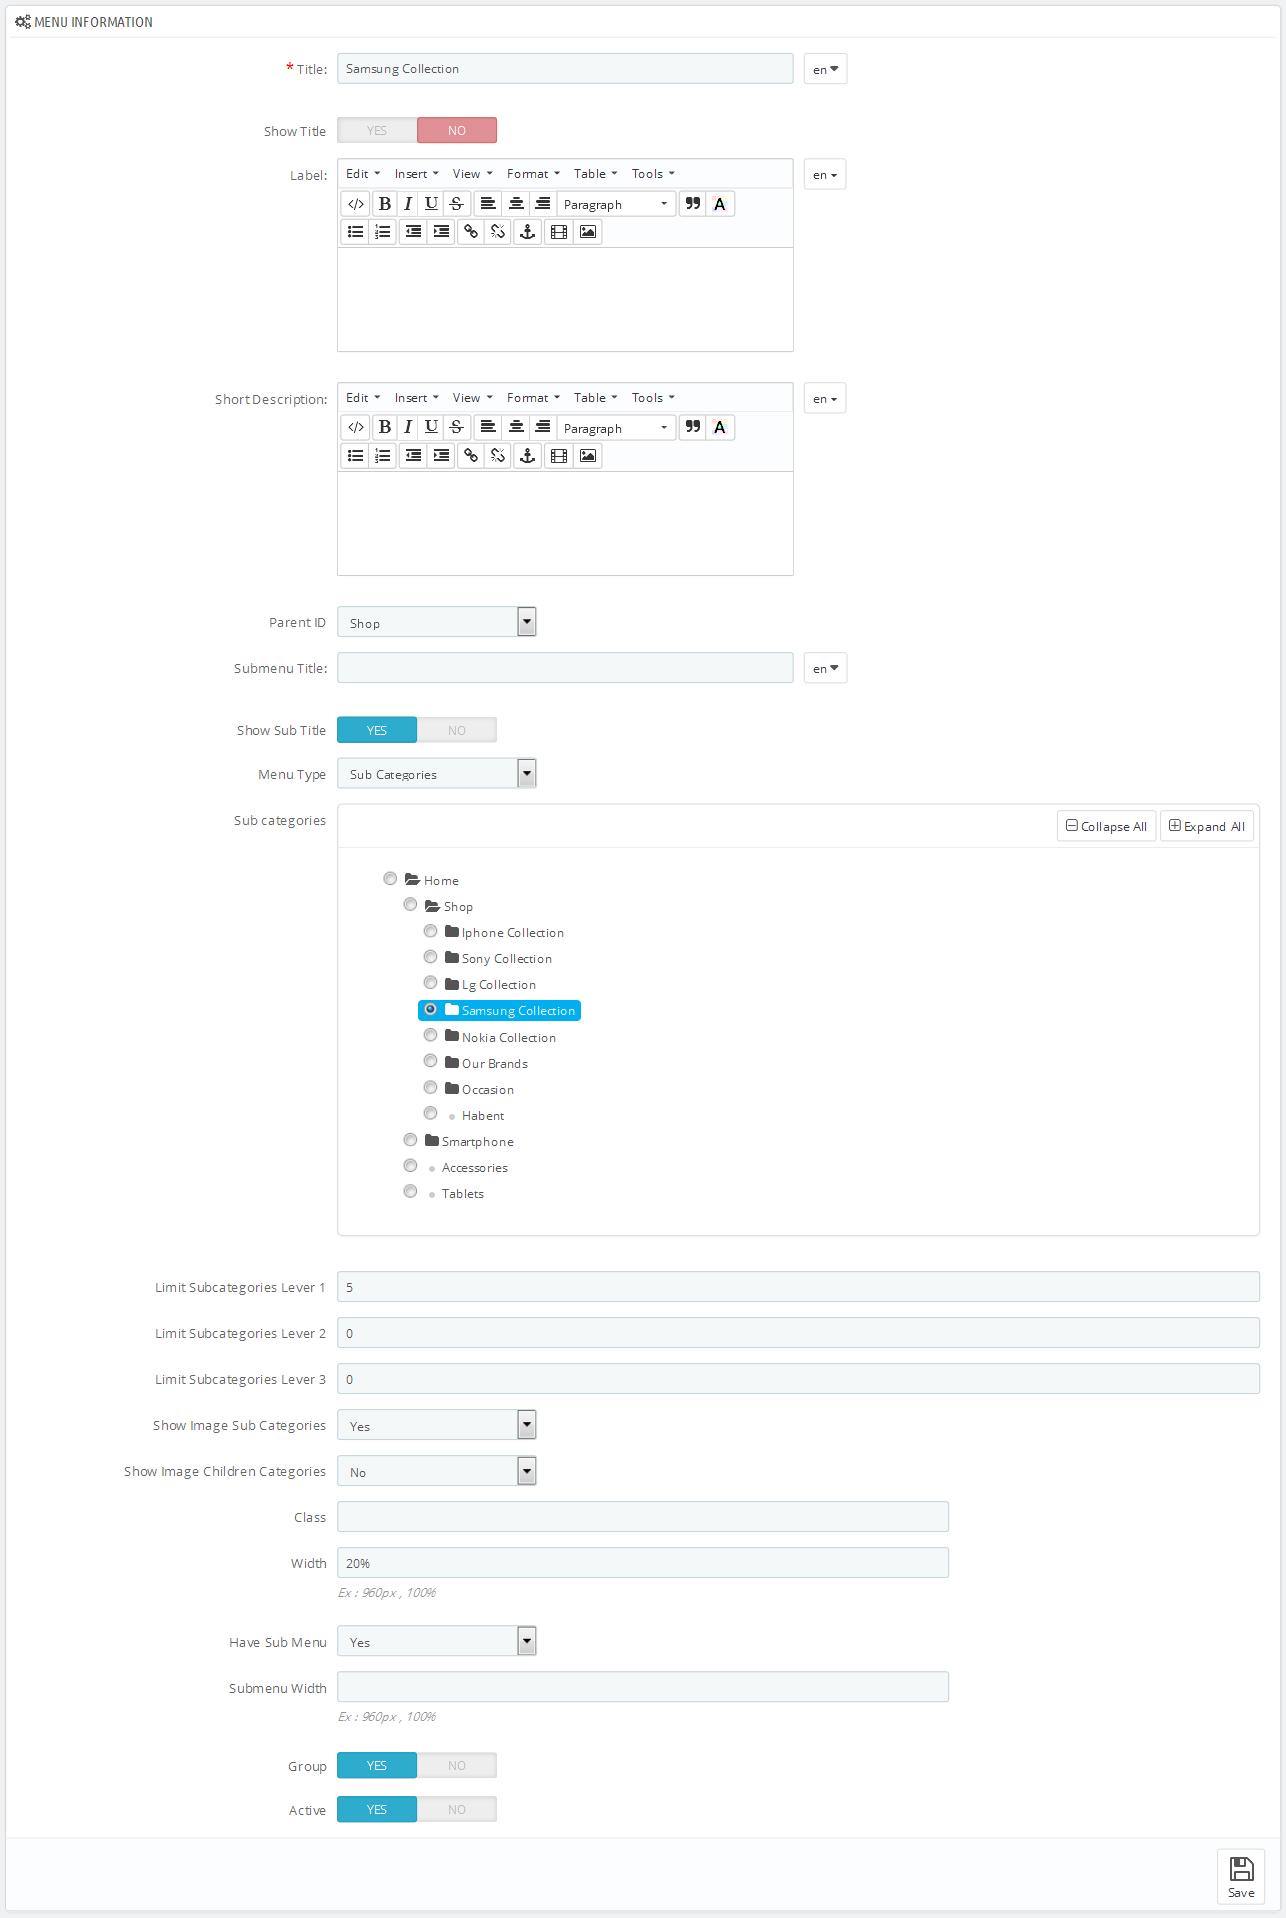Click anchor icon in Short Description editor
The image size is (1286, 1918).
(528, 456)
